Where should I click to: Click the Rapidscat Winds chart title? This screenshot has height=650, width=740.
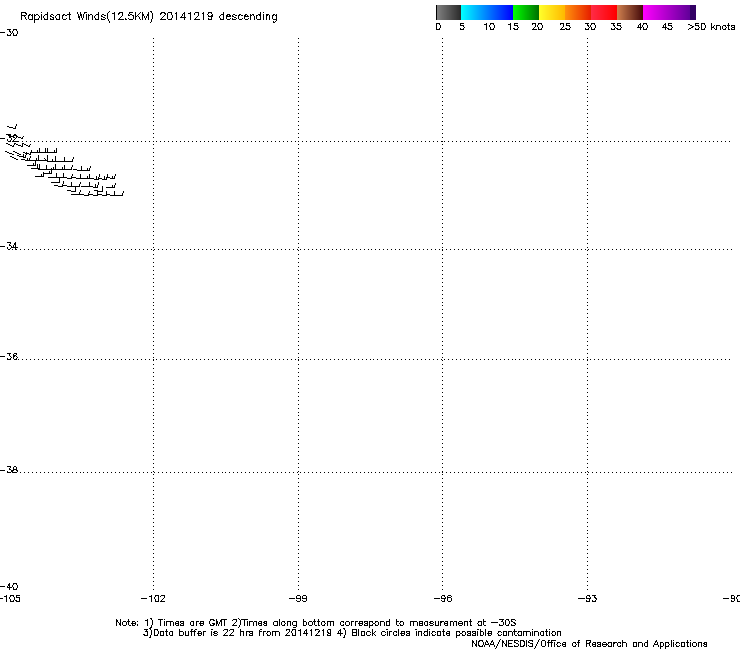coord(149,17)
